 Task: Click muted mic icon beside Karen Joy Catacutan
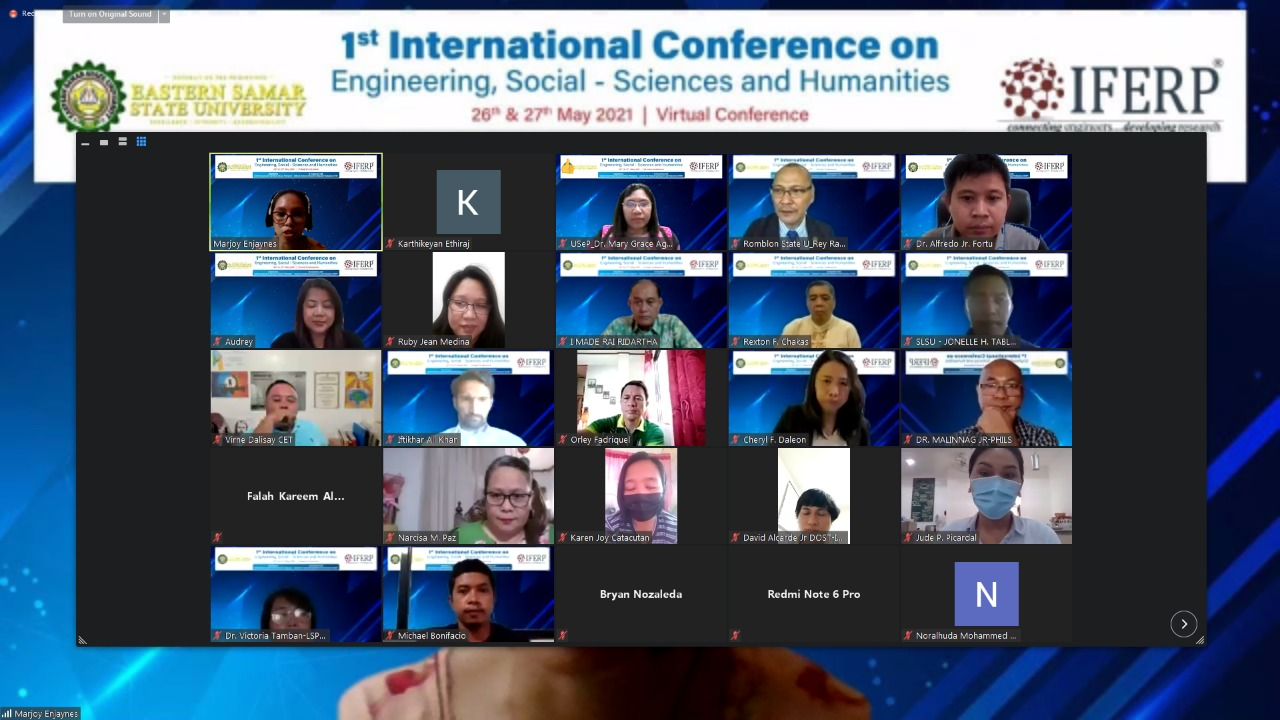[563, 538]
